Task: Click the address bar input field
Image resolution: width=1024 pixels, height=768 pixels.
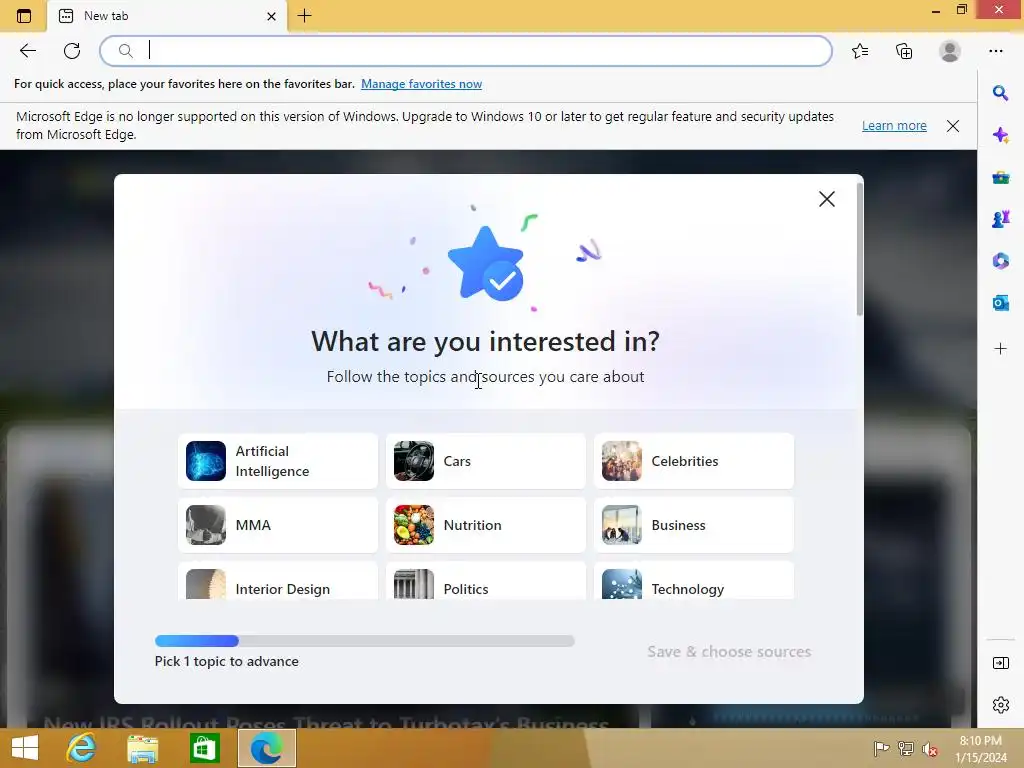Action: click(466, 51)
